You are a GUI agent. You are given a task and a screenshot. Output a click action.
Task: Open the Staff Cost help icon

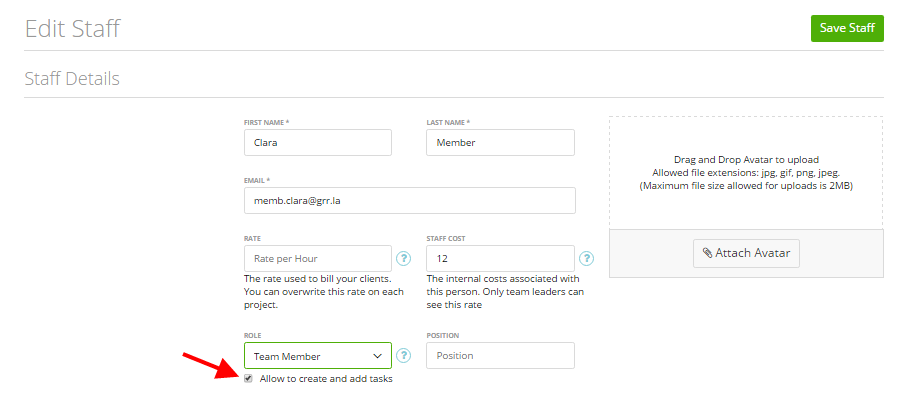(586, 258)
